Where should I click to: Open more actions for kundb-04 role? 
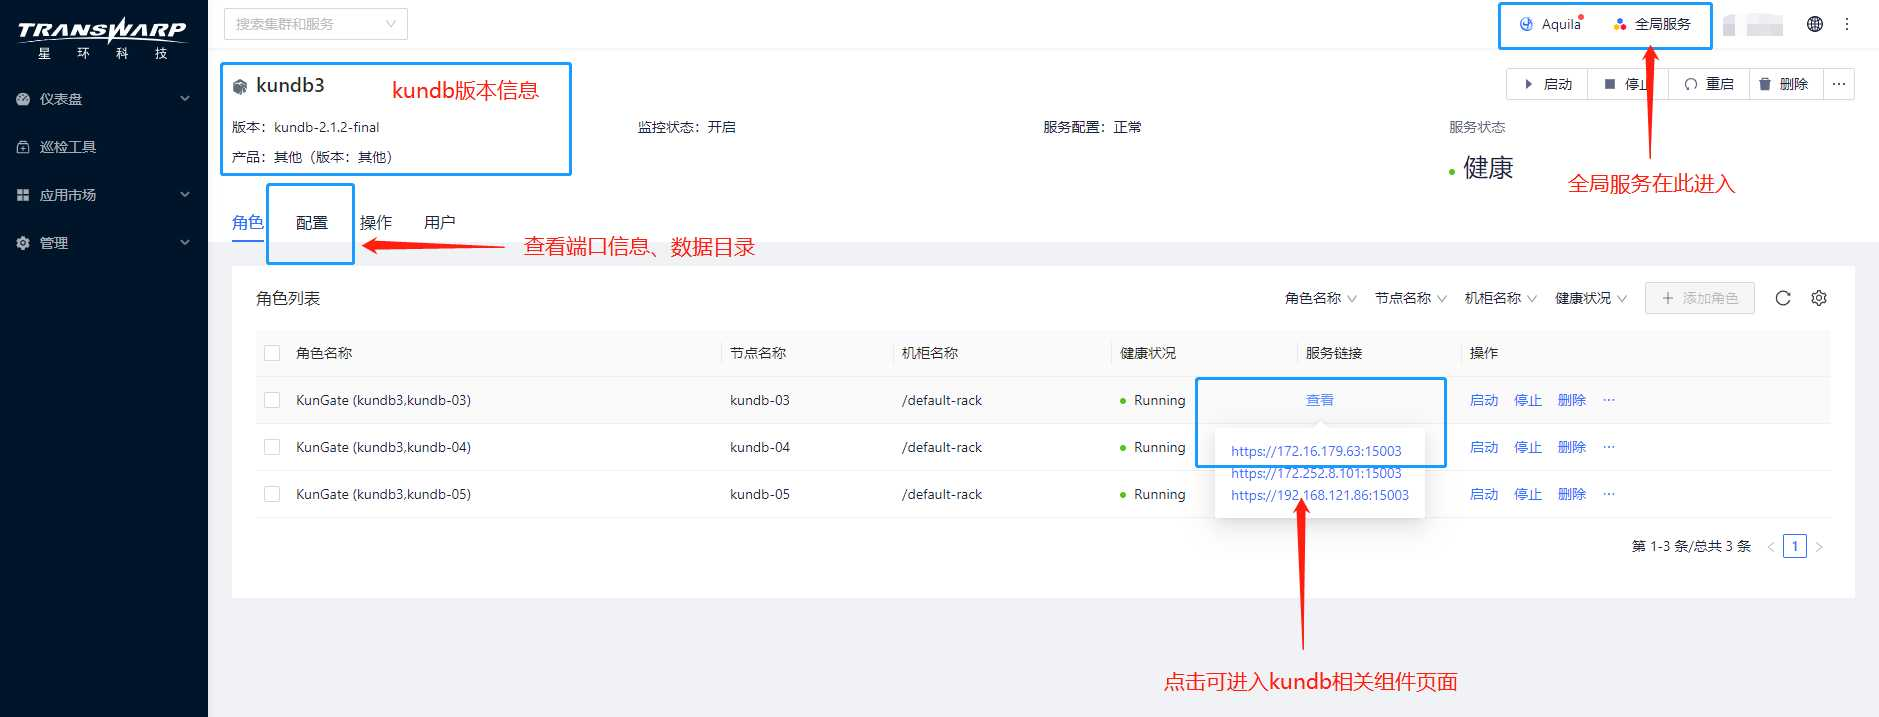click(x=1609, y=447)
